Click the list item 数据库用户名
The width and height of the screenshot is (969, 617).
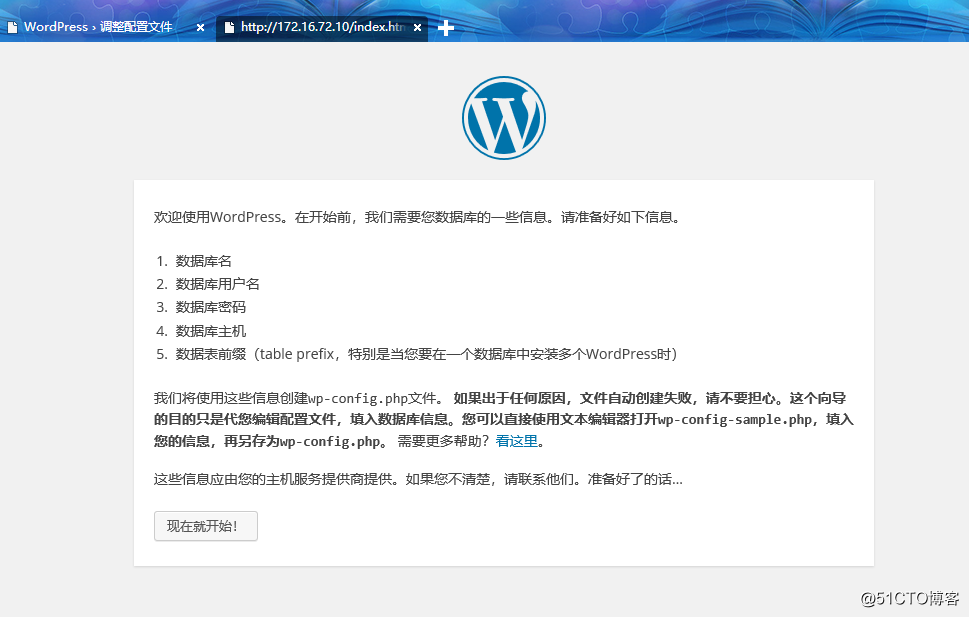pos(218,284)
